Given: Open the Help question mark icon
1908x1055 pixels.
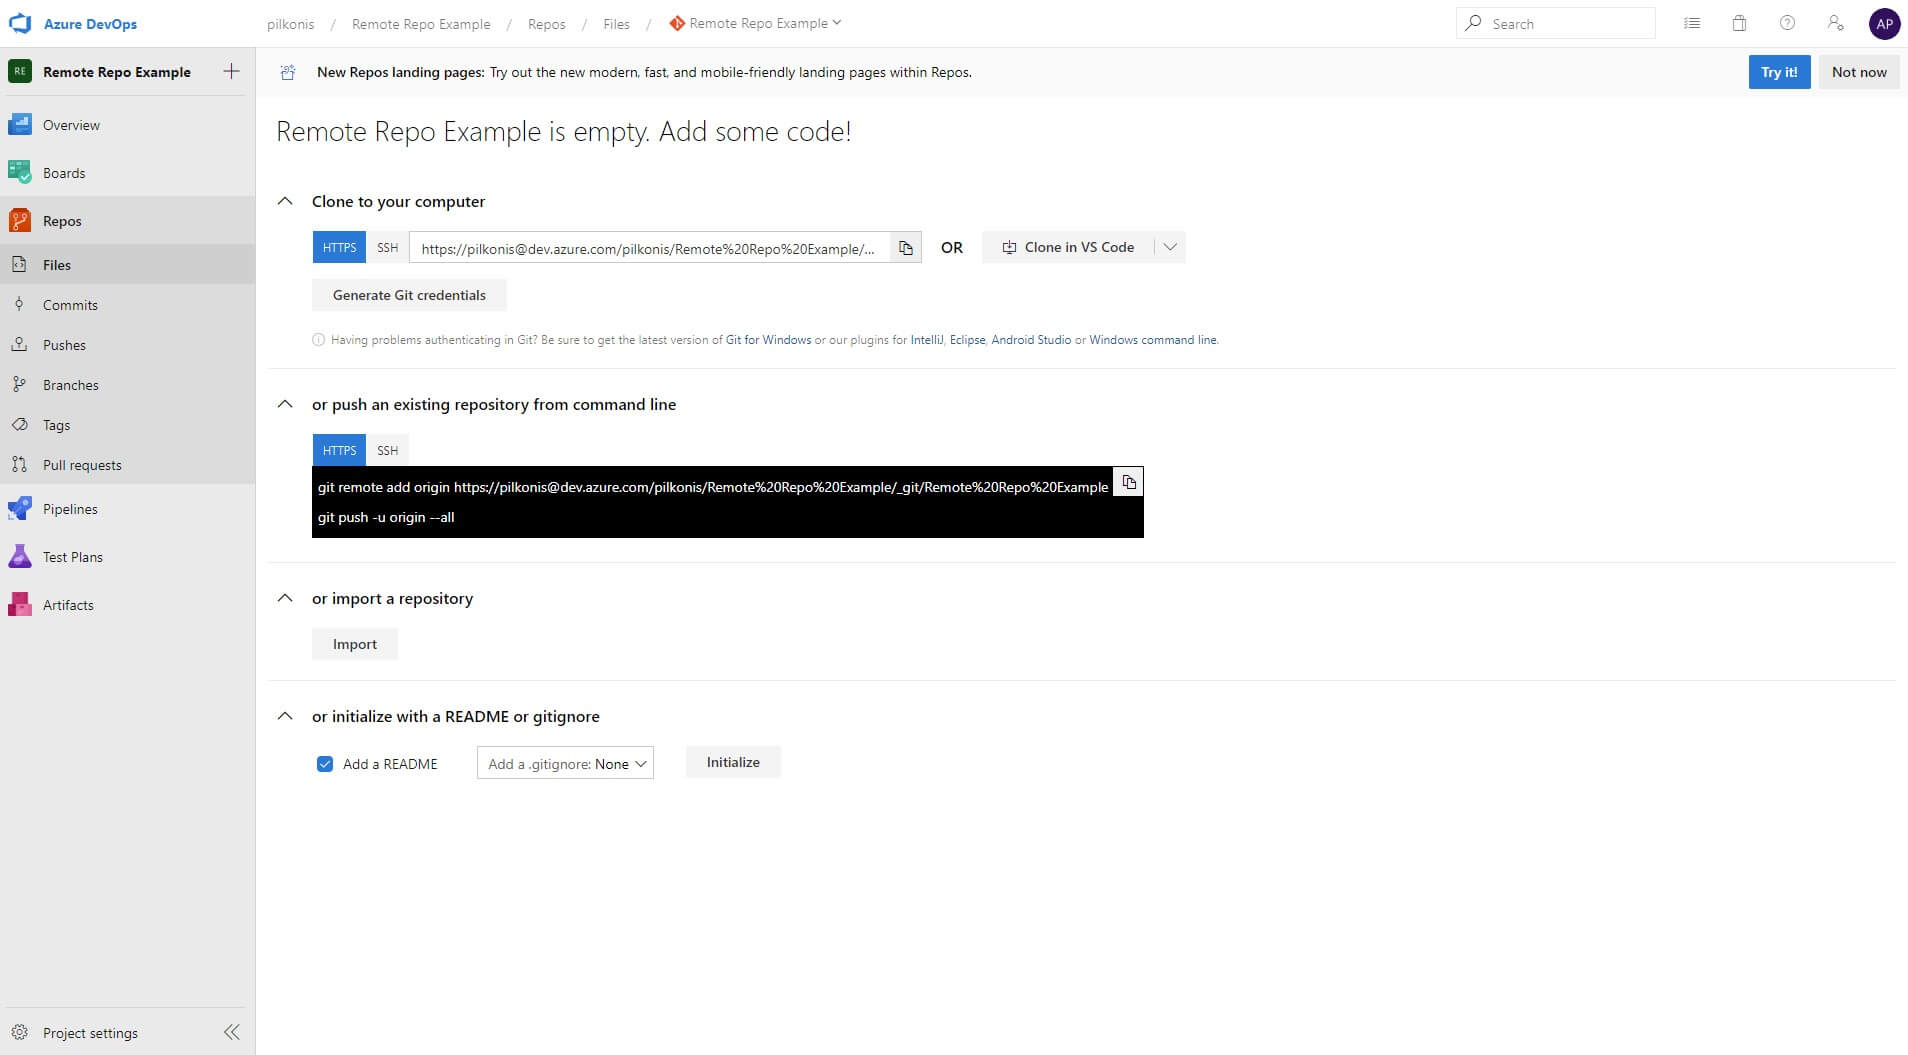Looking at the screenshot, I should click(x=1788, y=23).
